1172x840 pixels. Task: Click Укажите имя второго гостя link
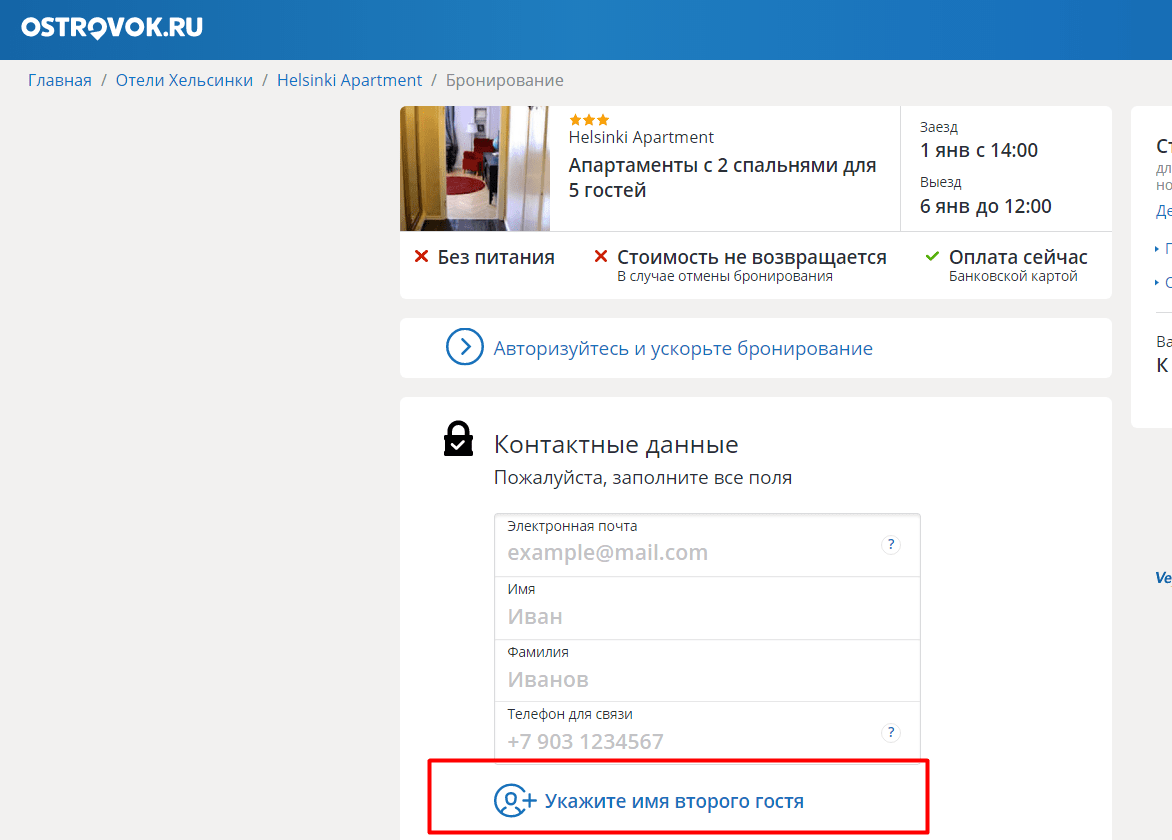(x=674, y=801)
